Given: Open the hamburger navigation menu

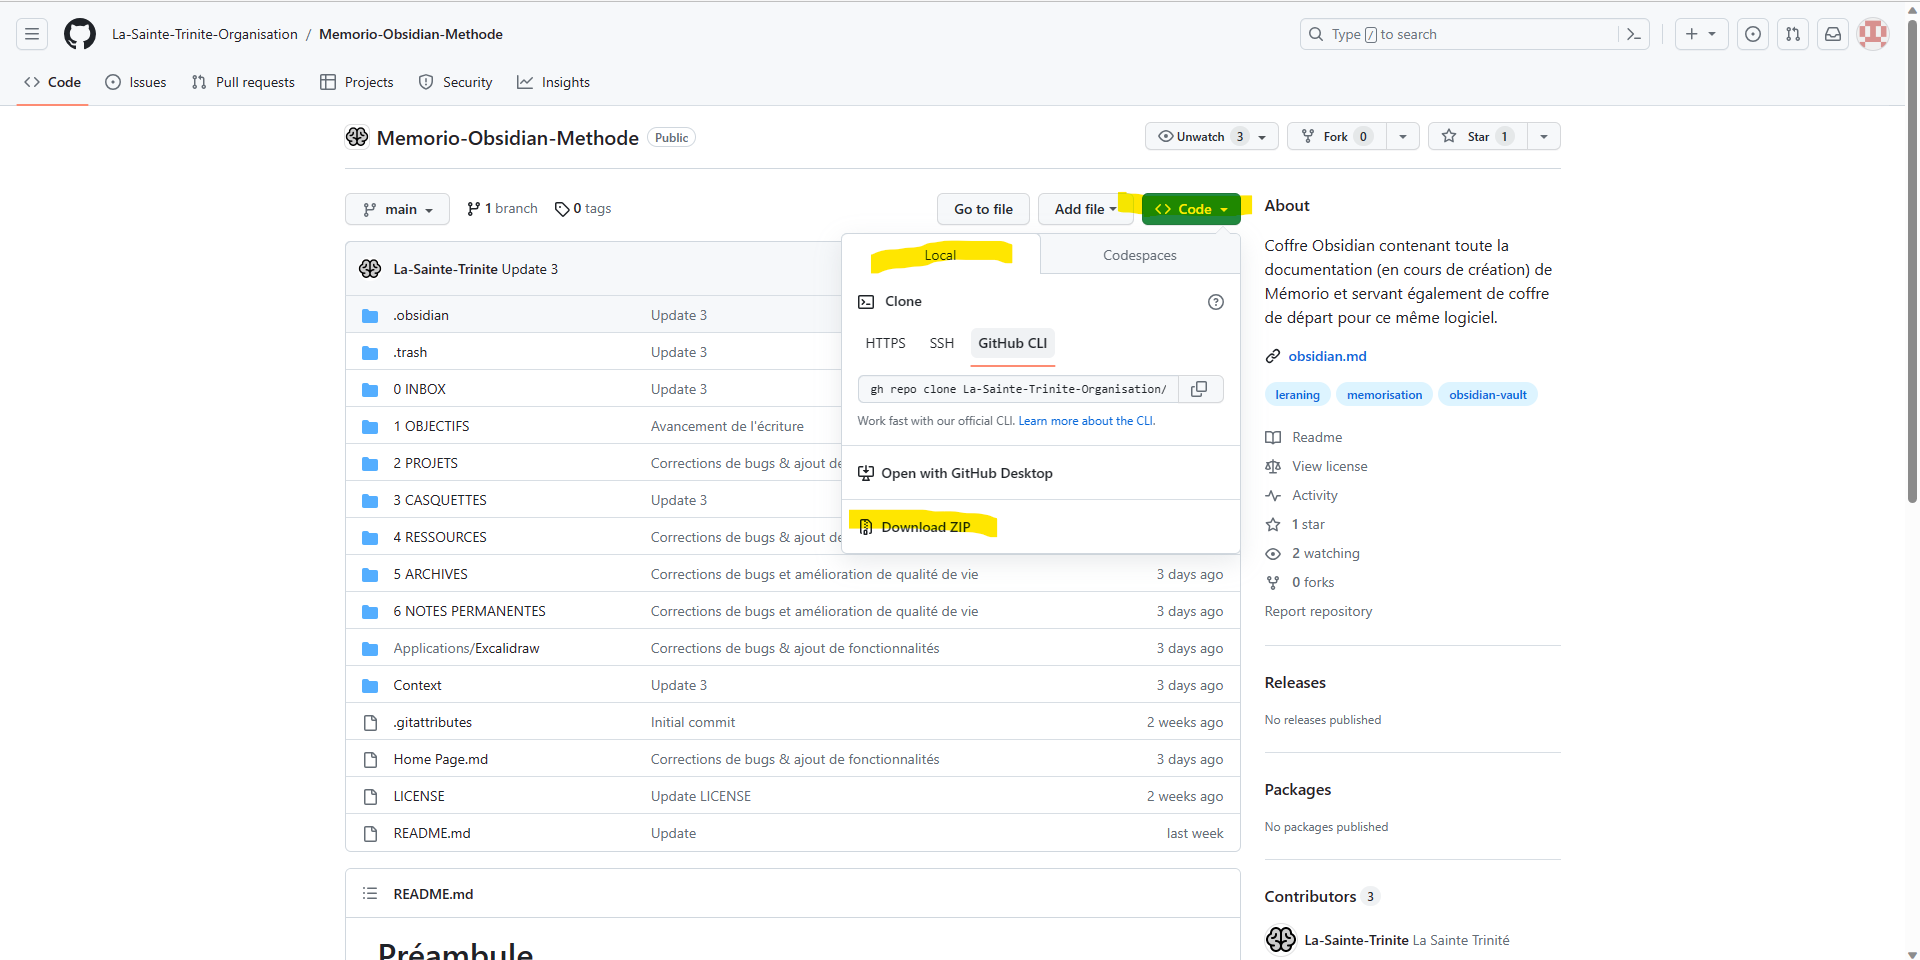Looking at the screenshot, I should pos(32,34).
